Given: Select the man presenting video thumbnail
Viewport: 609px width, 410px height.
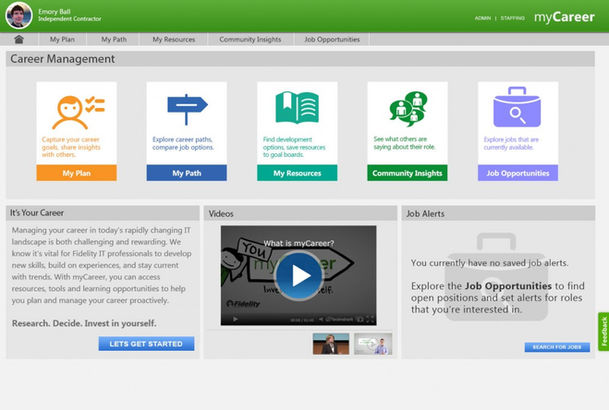Looking at the screenshot, I should pyautogui.click(x=373, y=344).
